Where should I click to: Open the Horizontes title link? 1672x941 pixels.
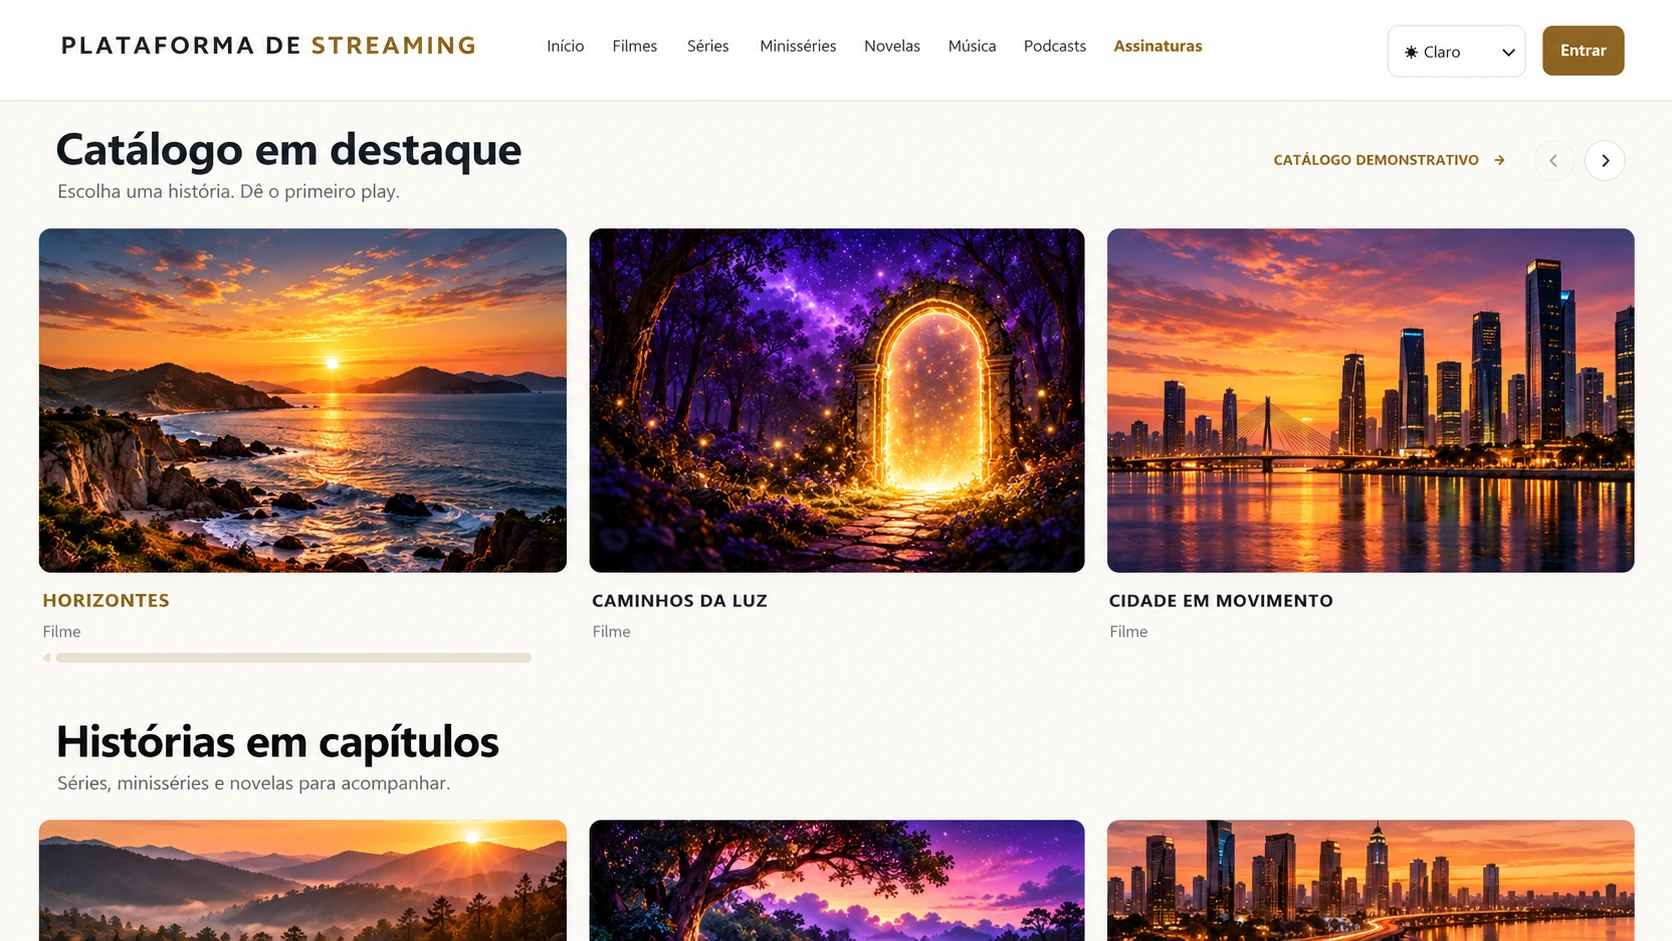click(x=106, y=601)
